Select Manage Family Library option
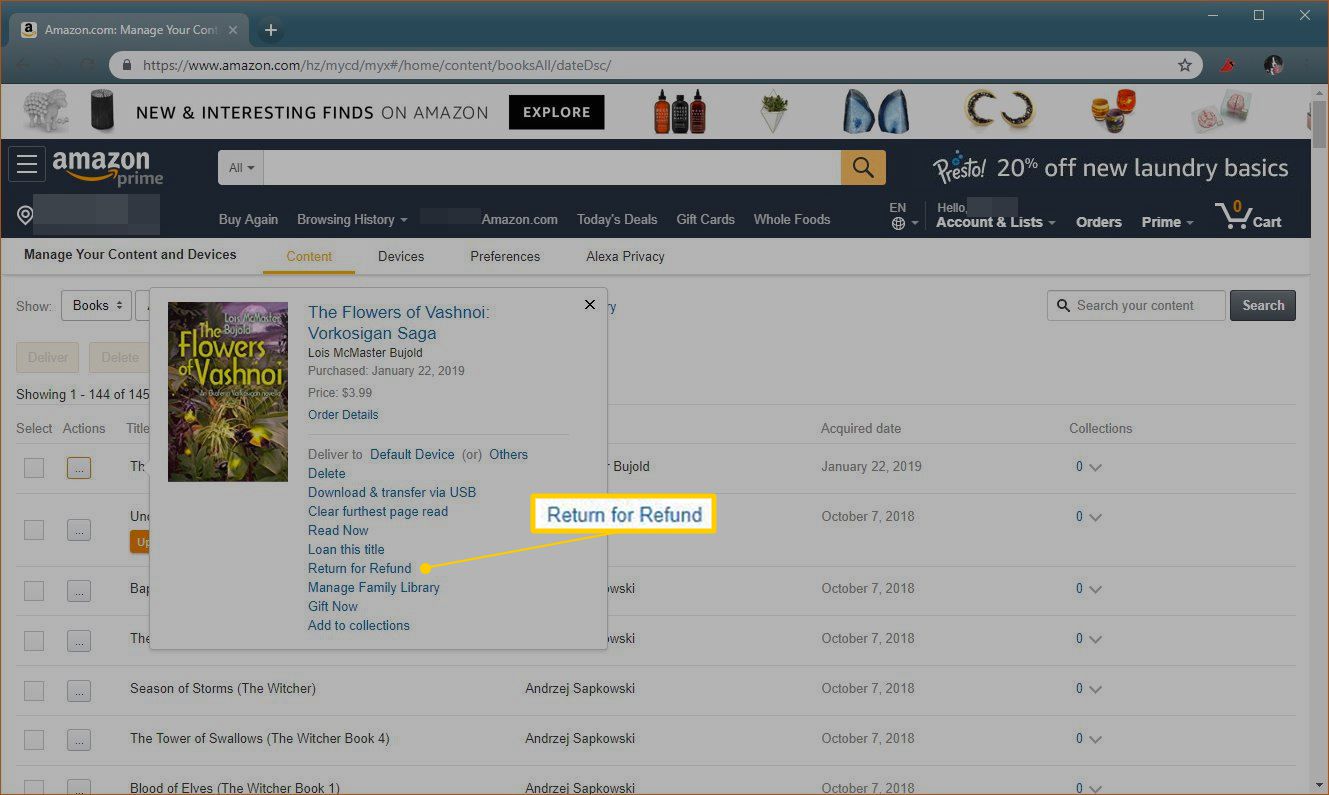1329x795 pixels. 374,587
